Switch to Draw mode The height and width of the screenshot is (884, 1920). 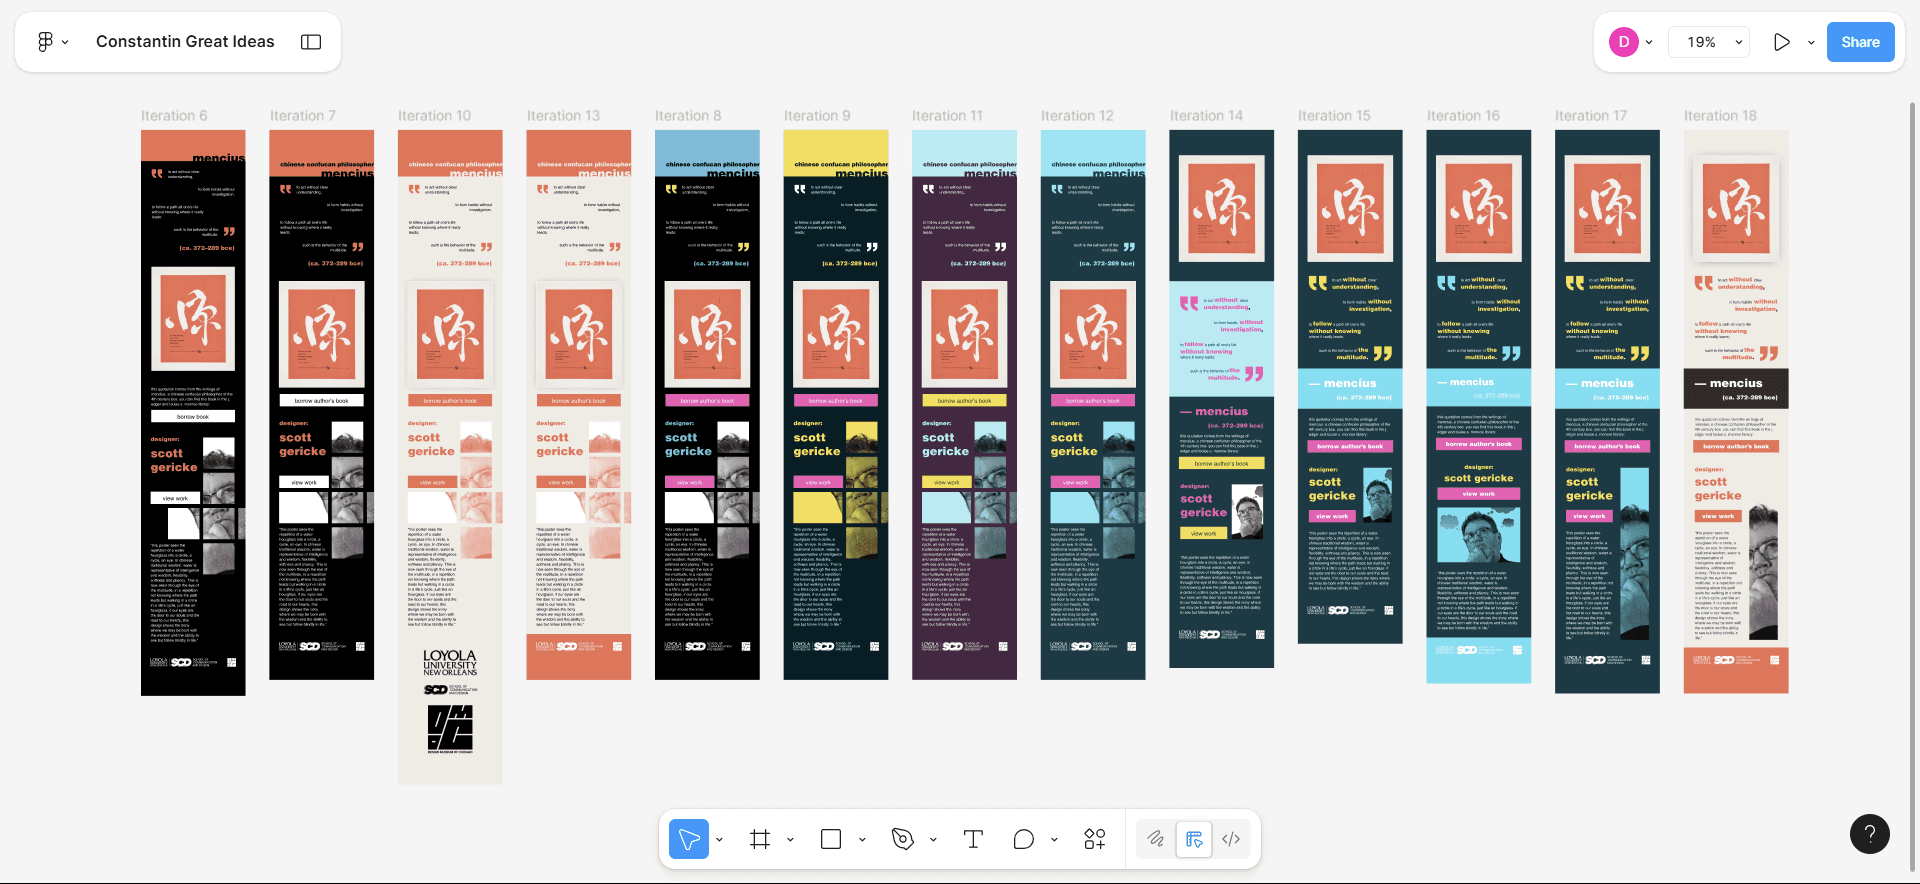point(1156,840)
